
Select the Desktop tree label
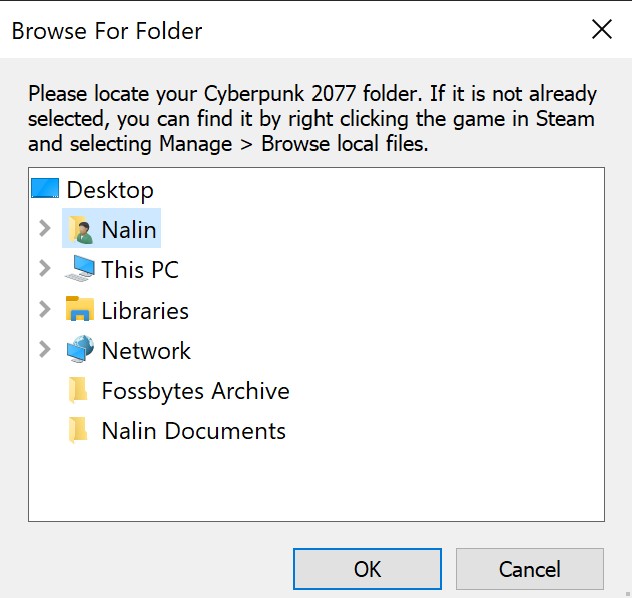110,190
